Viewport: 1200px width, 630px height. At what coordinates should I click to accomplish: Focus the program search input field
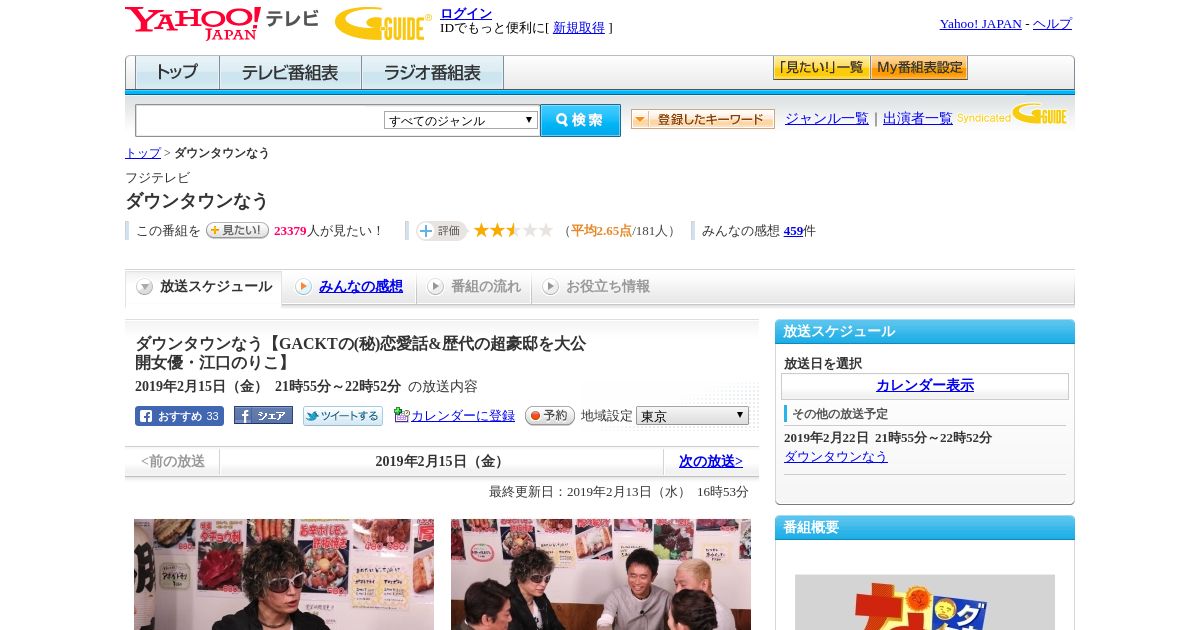260,120
